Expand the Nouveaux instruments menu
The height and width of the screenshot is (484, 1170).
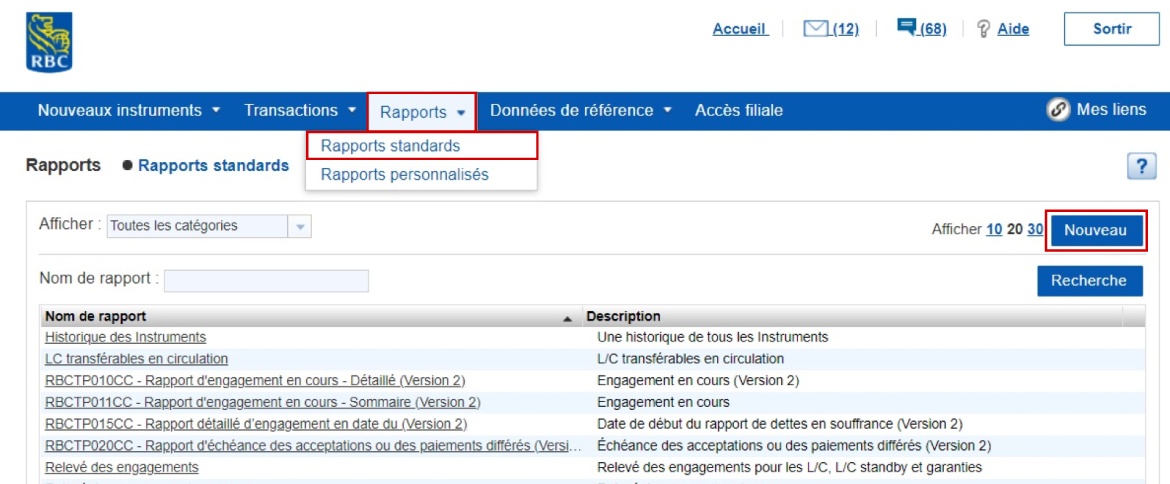[x=129, y=110]
